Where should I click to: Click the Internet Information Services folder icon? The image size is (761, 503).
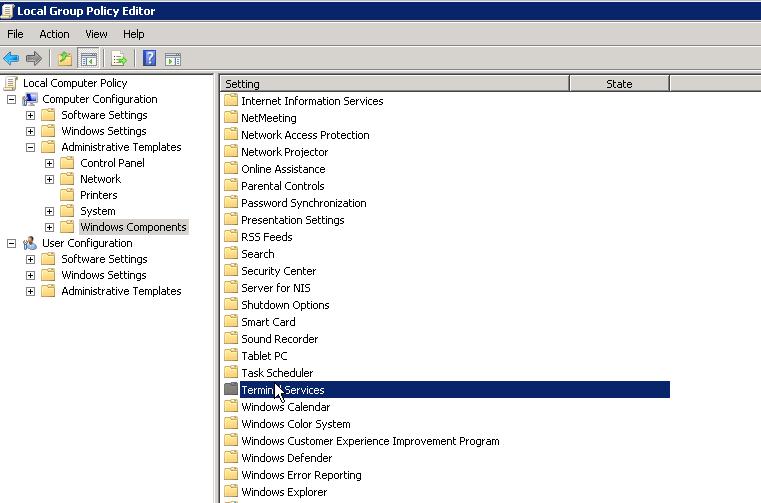[x=231, y=101]
